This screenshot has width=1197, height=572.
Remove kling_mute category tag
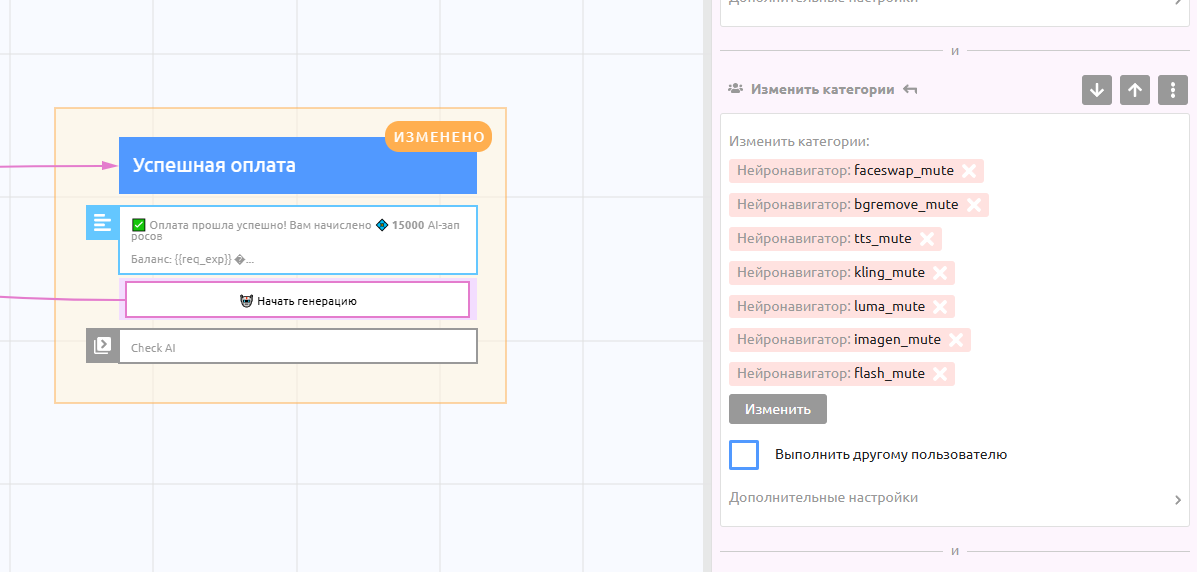(x=939, y=273)
